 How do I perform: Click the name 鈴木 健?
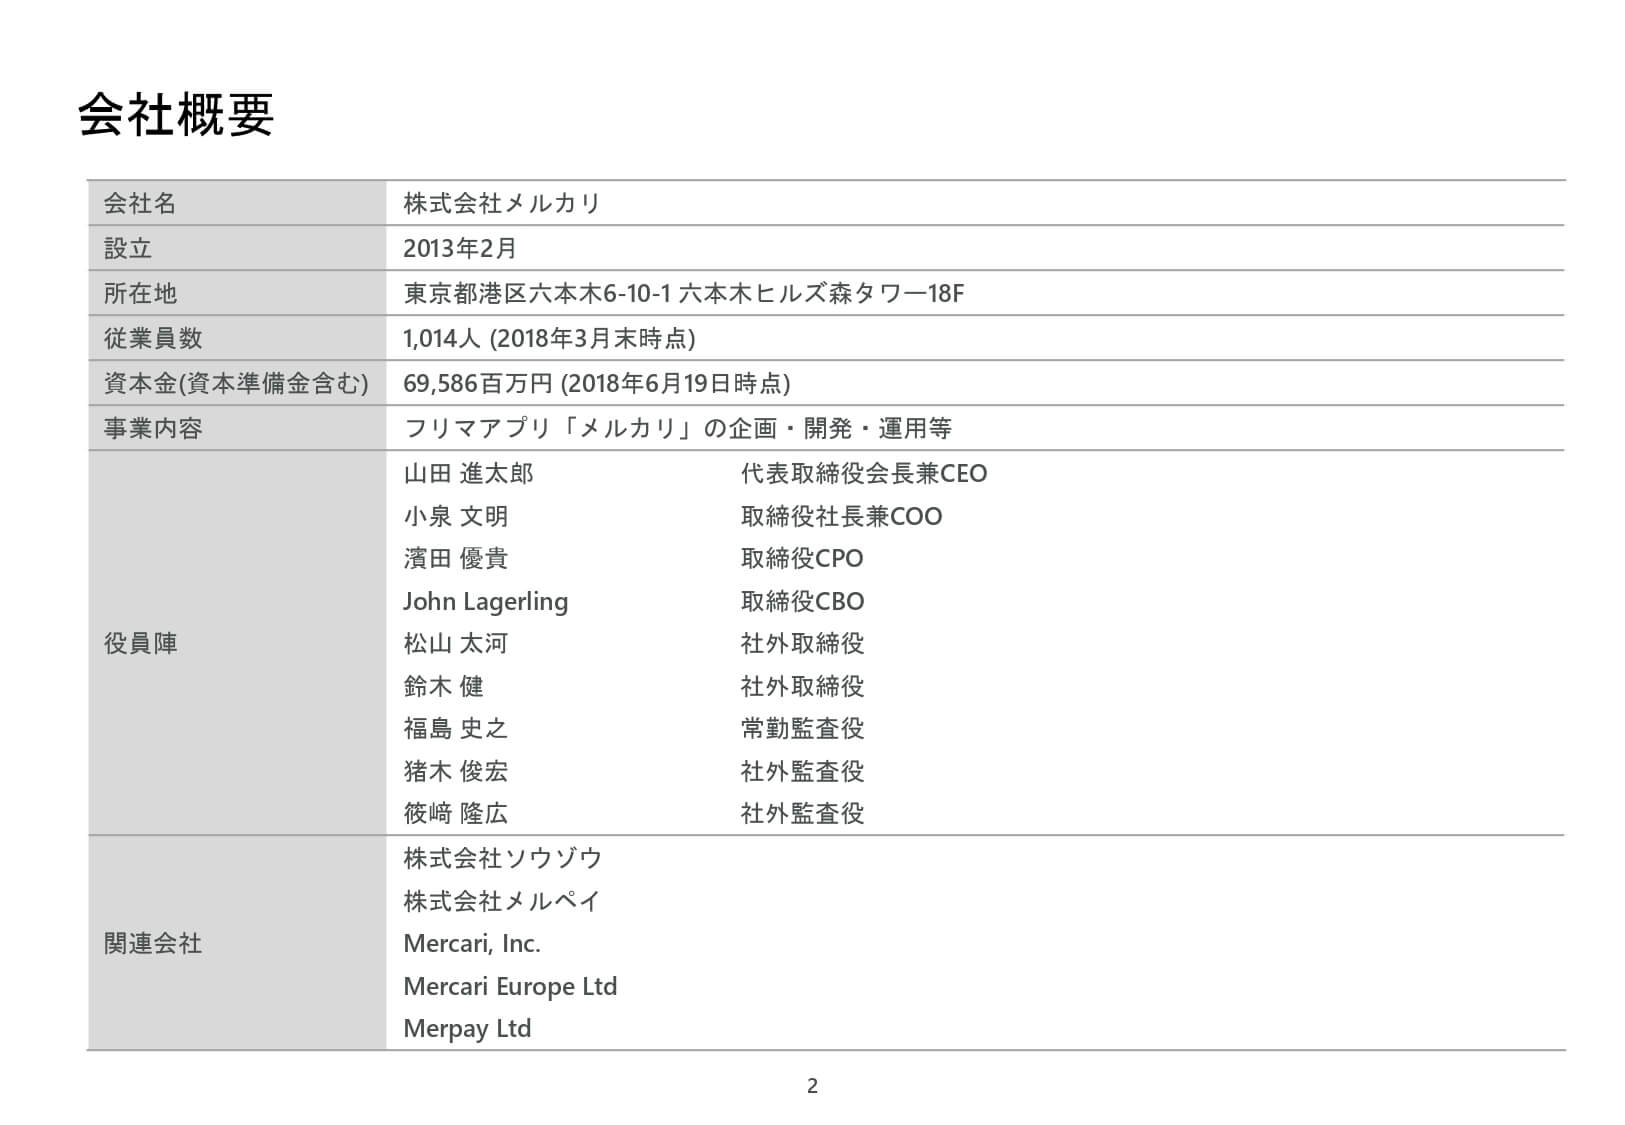(x=443, y=686)
